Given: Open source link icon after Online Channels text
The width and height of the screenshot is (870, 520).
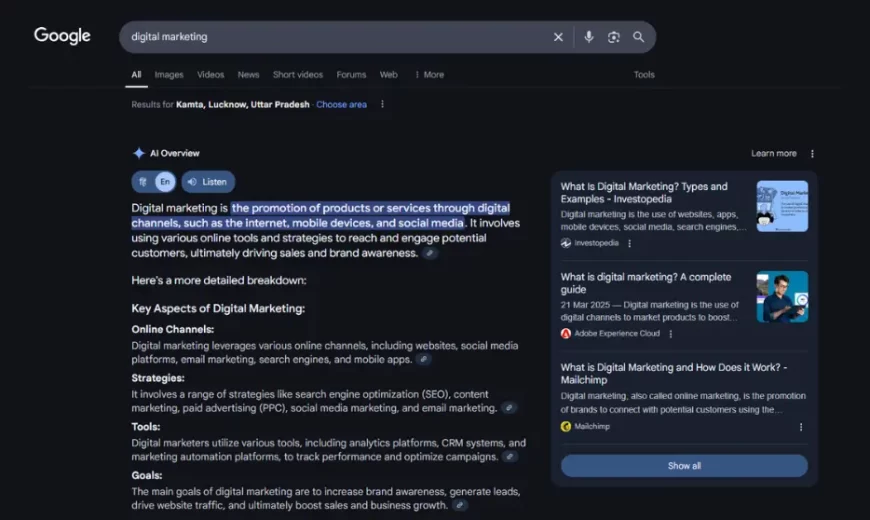Looking at the screenshot, I should (423, 359).
